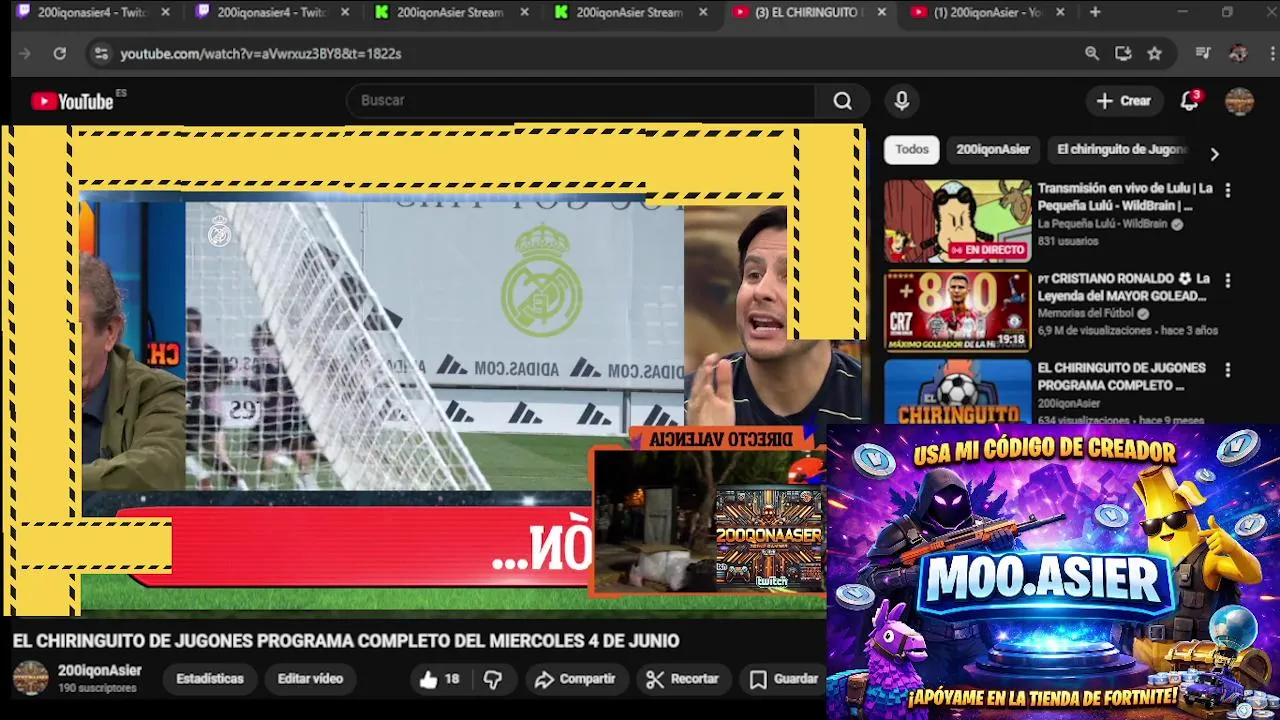The width and height of the screenshot is (1280, 720).
Task: Open the YouTube account avatar menu
Action: point(1239,101)
